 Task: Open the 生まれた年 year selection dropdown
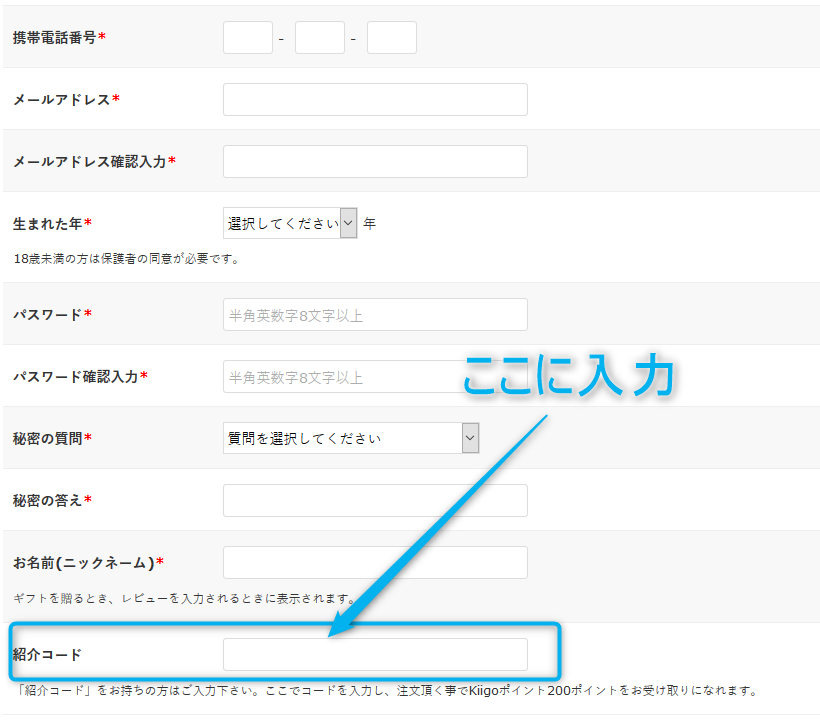click(283, 222)
